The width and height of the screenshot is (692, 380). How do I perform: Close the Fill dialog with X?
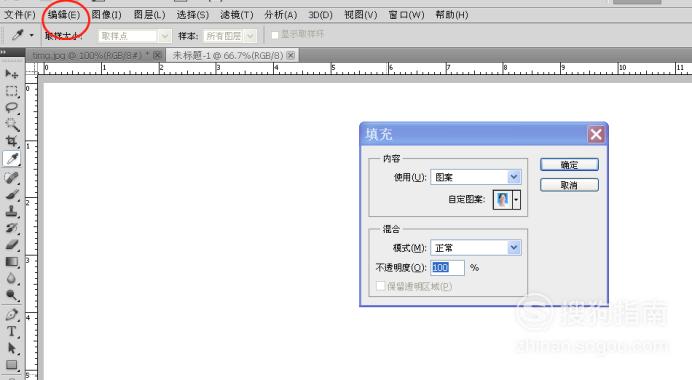tap(596, 134)
